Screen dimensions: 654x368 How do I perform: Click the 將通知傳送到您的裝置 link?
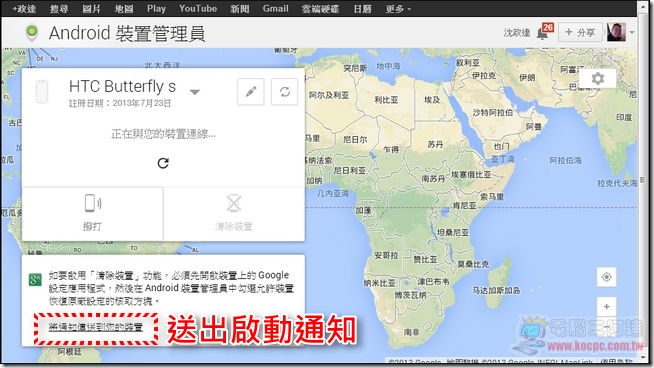tap(96, 327)
